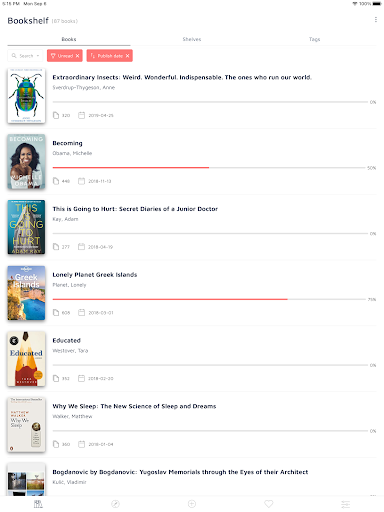Open the settings sliders icon
This screenshot has width=384, height=512.
346,504
